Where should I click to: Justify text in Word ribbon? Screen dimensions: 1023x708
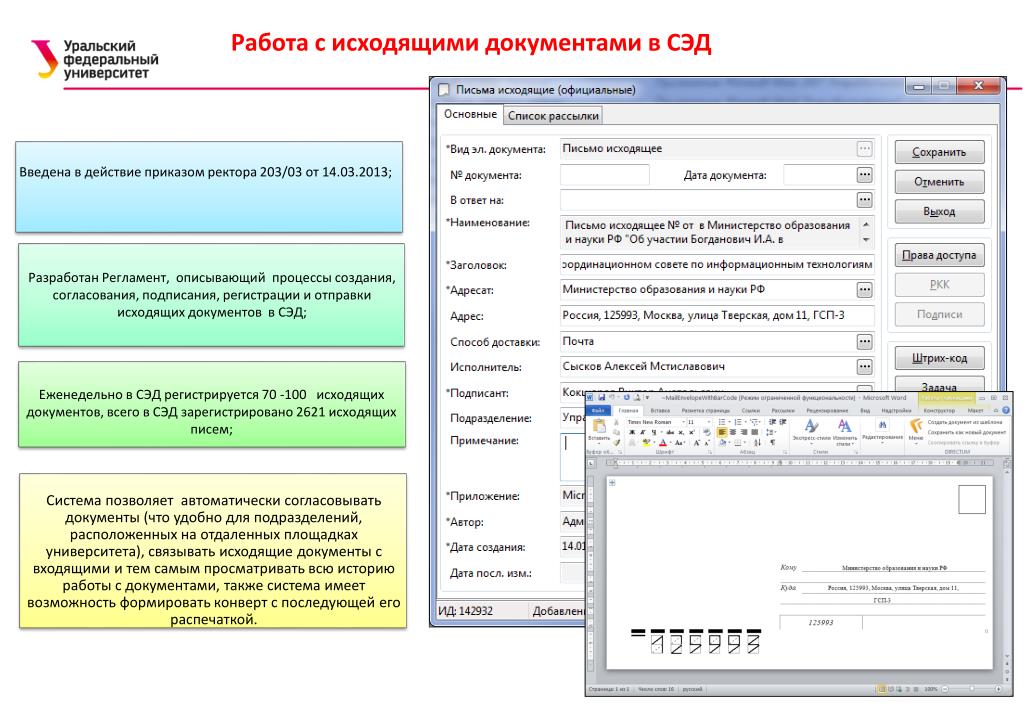point(756,432)
